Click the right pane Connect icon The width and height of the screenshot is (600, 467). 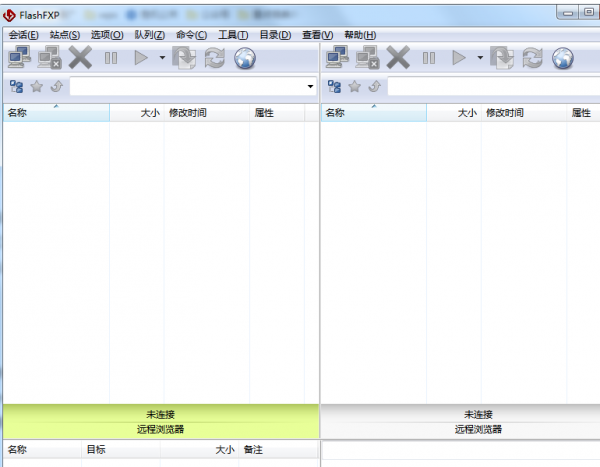click(x=337, y=58)
